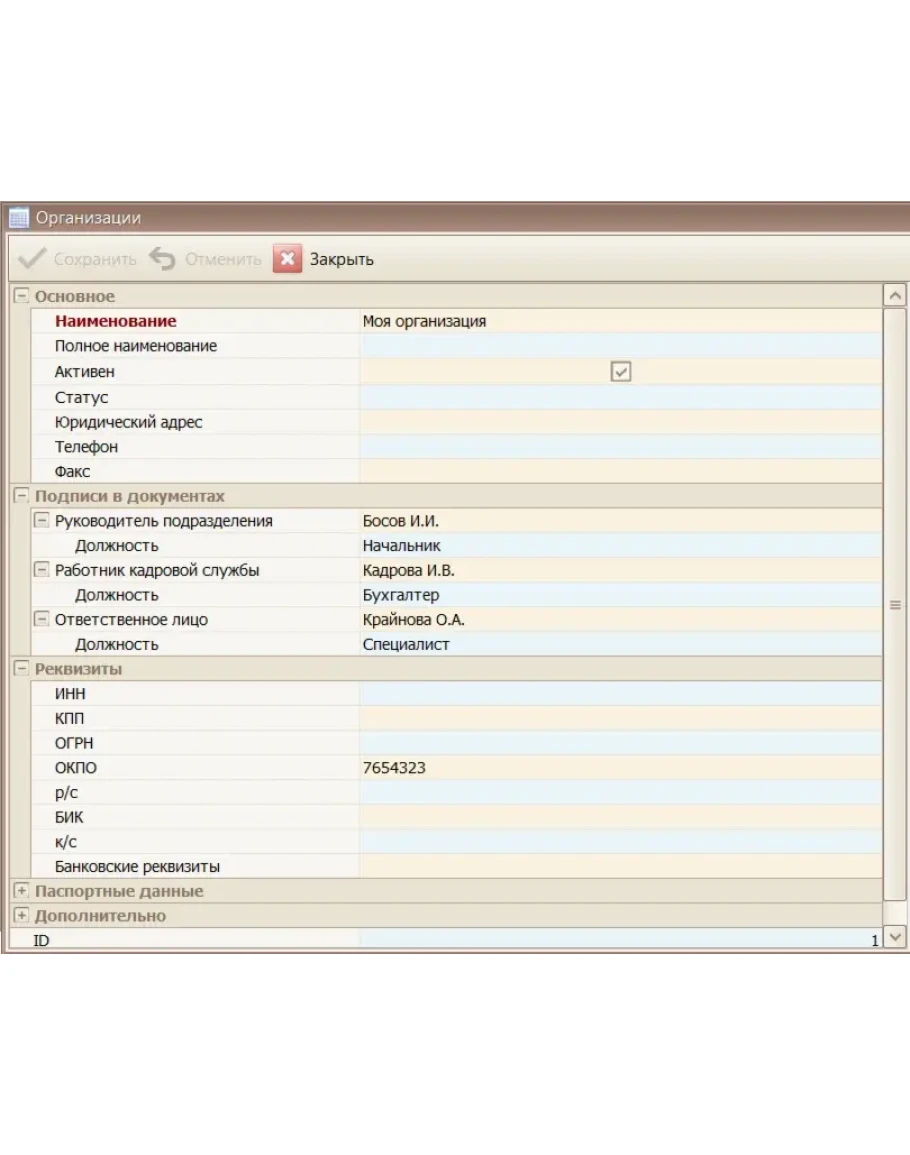
Task: Click the Наименование field value
Action: (x=620, y=322)
